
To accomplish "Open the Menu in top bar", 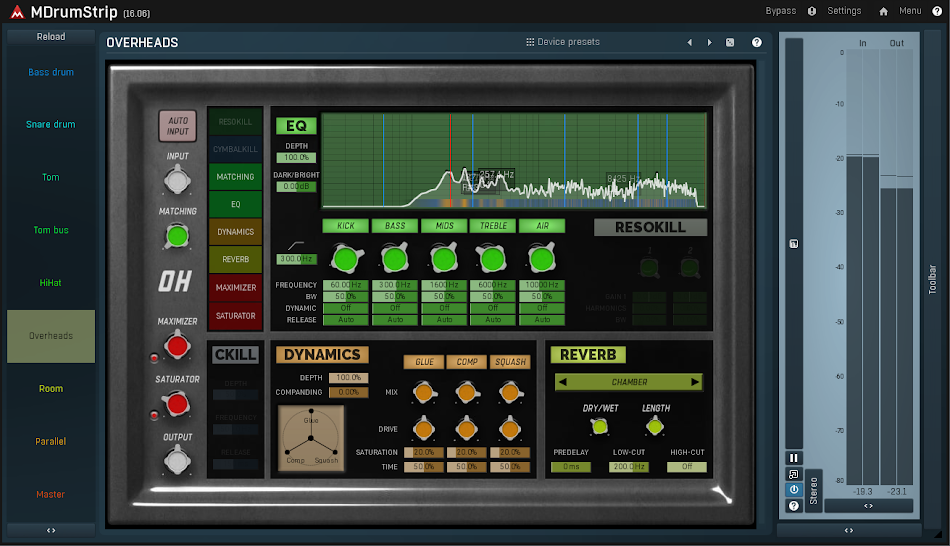I will click(910, 11).
